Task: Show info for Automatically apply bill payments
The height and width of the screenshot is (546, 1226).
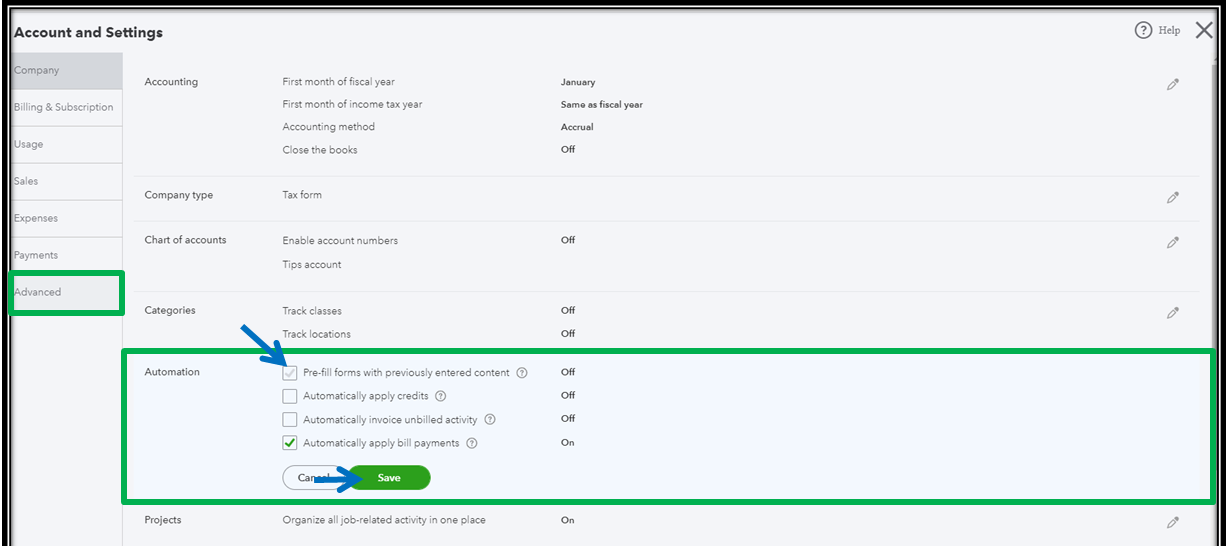Action: click(x=472, y=443)
